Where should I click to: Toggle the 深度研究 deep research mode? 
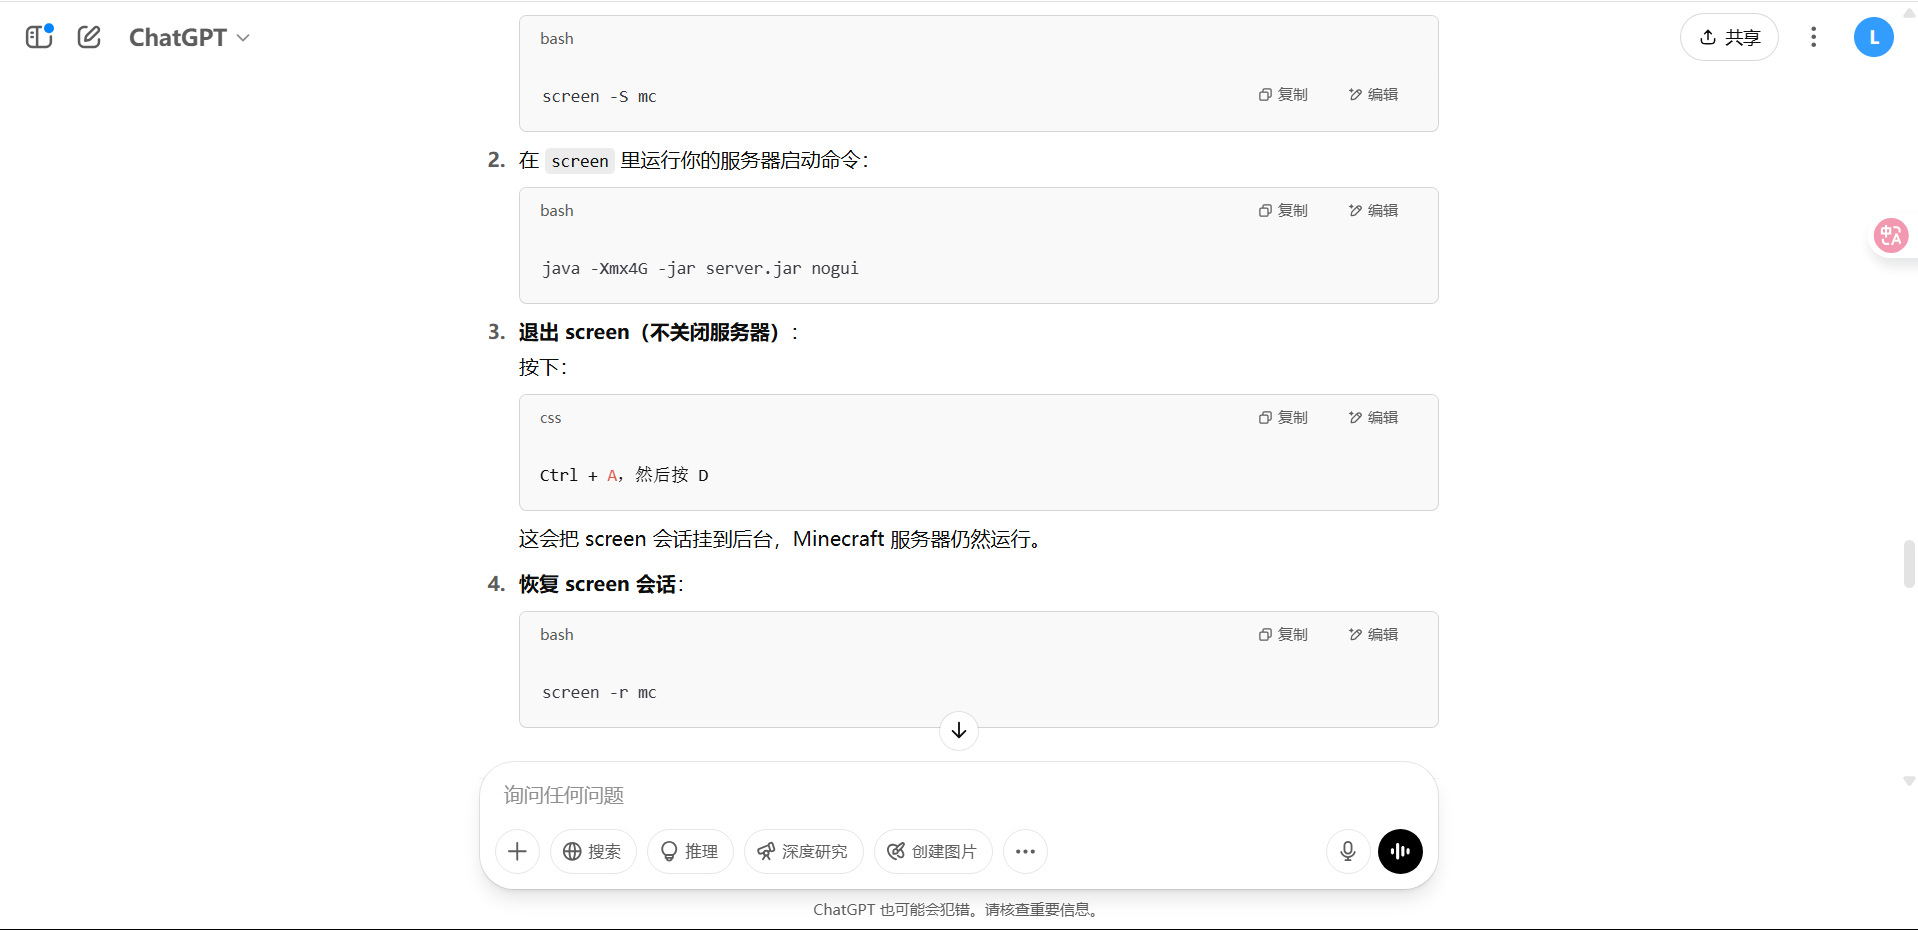click(x=803, y=851)
